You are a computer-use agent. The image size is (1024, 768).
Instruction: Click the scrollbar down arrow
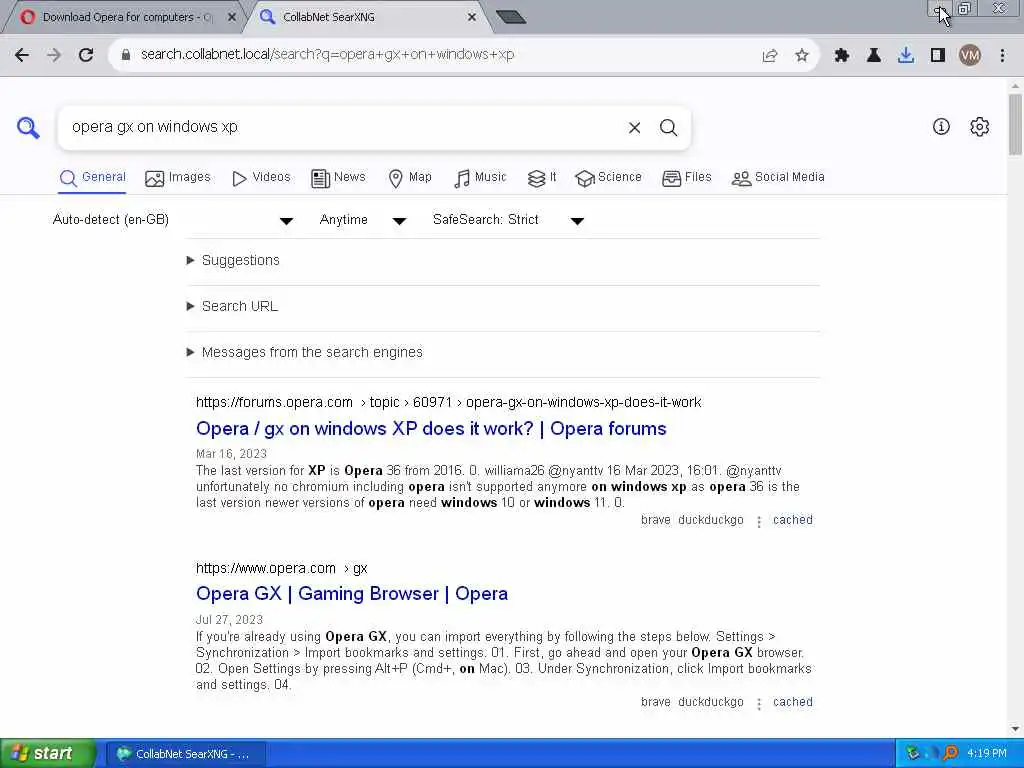tap(1015, 729)
